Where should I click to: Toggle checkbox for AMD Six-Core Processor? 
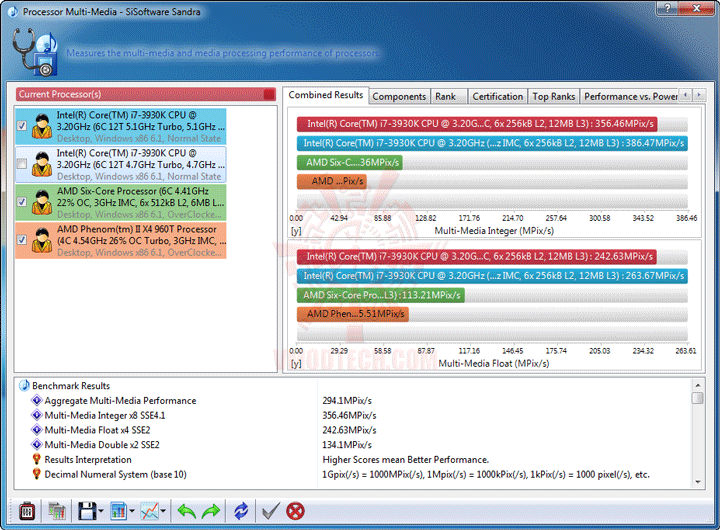tap(22, 202)
